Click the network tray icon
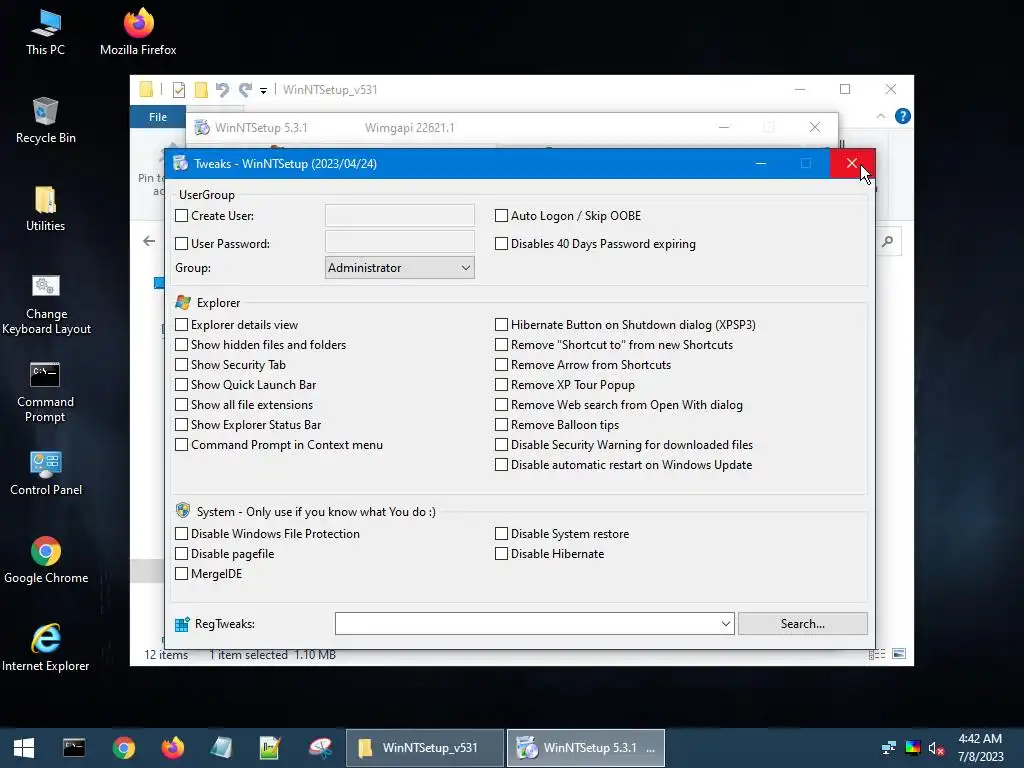 tap(888, 748)
